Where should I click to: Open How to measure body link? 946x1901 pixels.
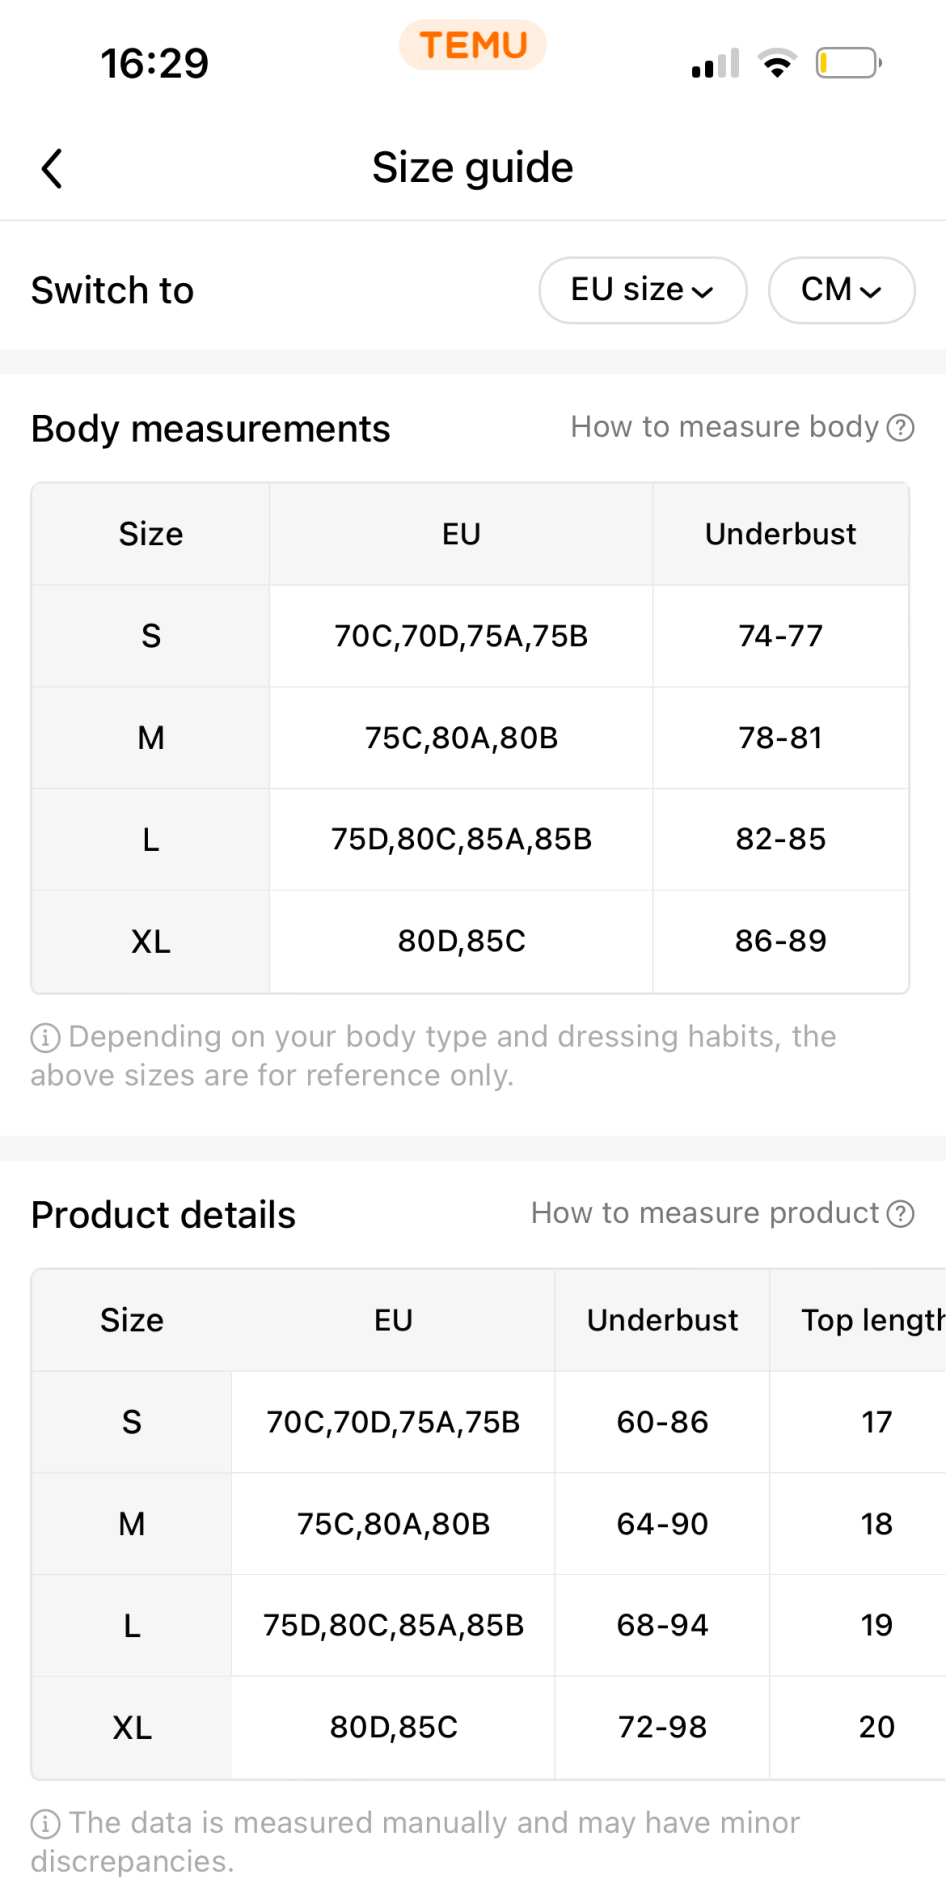(724, 428)
